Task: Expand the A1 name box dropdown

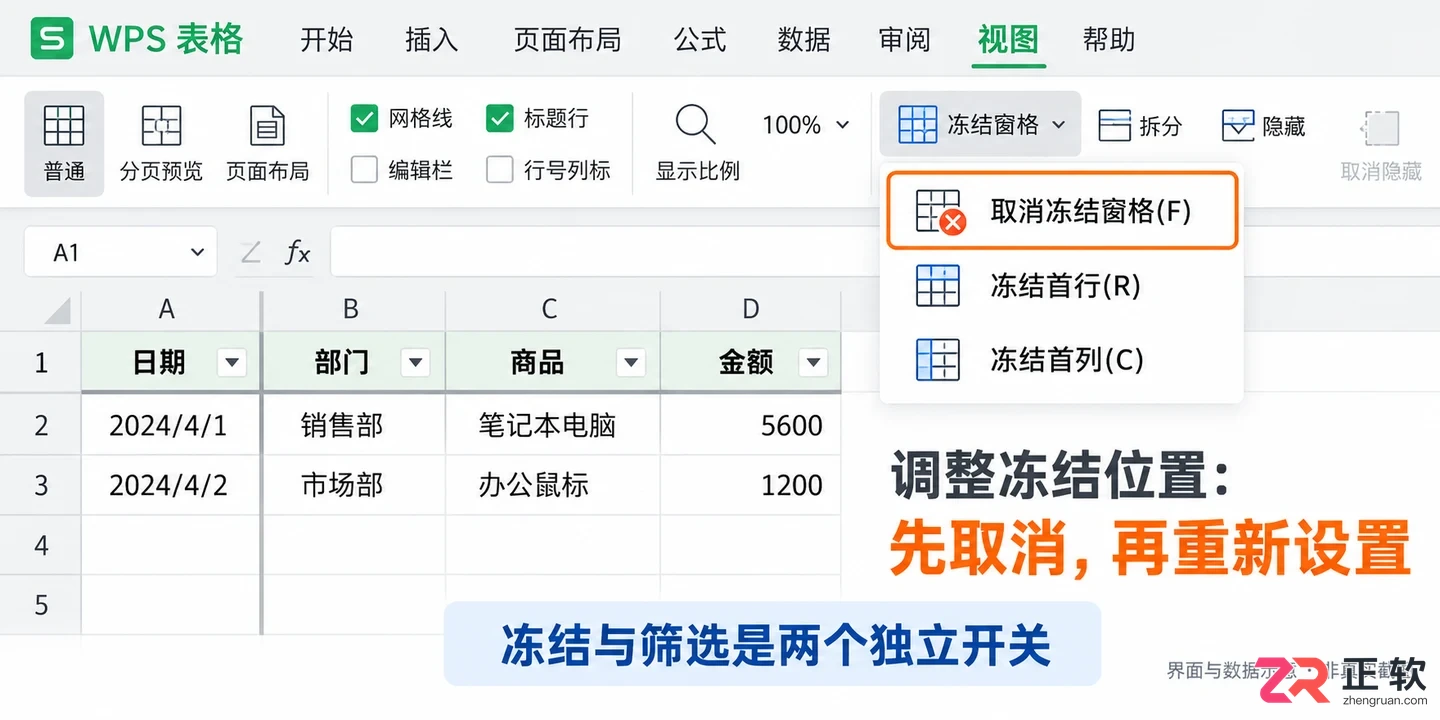Action: click(x=197, y=252)
